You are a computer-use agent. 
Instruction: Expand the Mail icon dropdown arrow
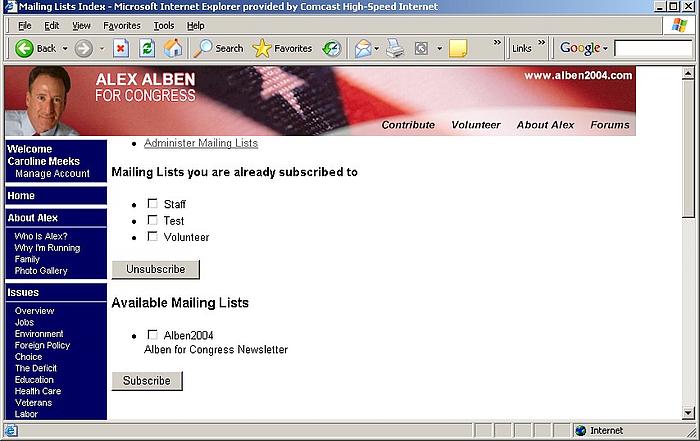(x=377, y=48)
